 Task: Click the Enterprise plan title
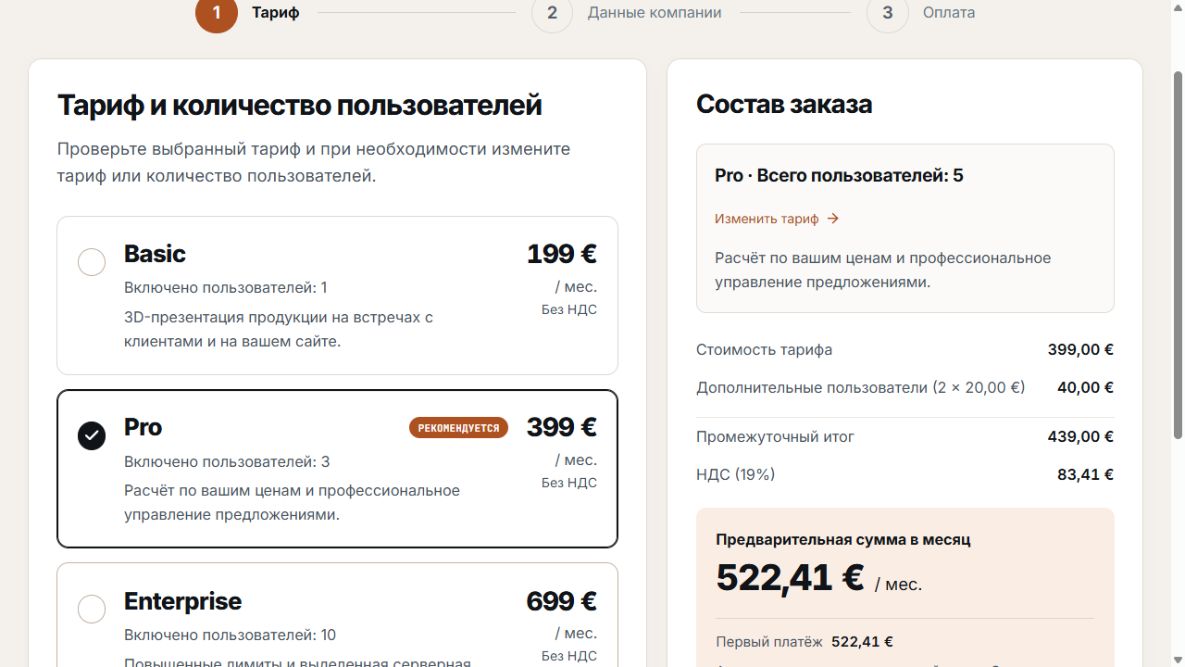click(183, 601)
